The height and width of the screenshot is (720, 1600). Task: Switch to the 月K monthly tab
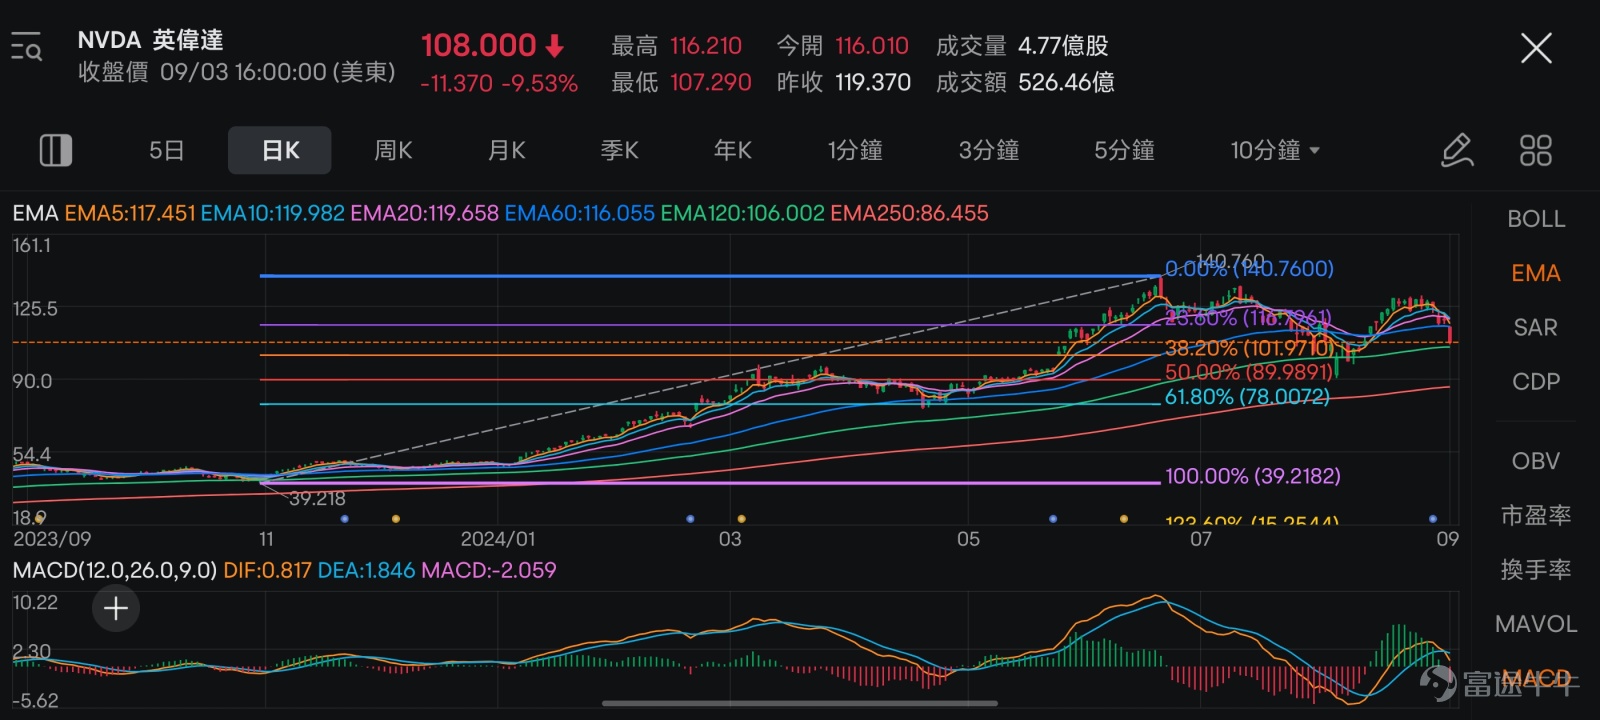507,150
